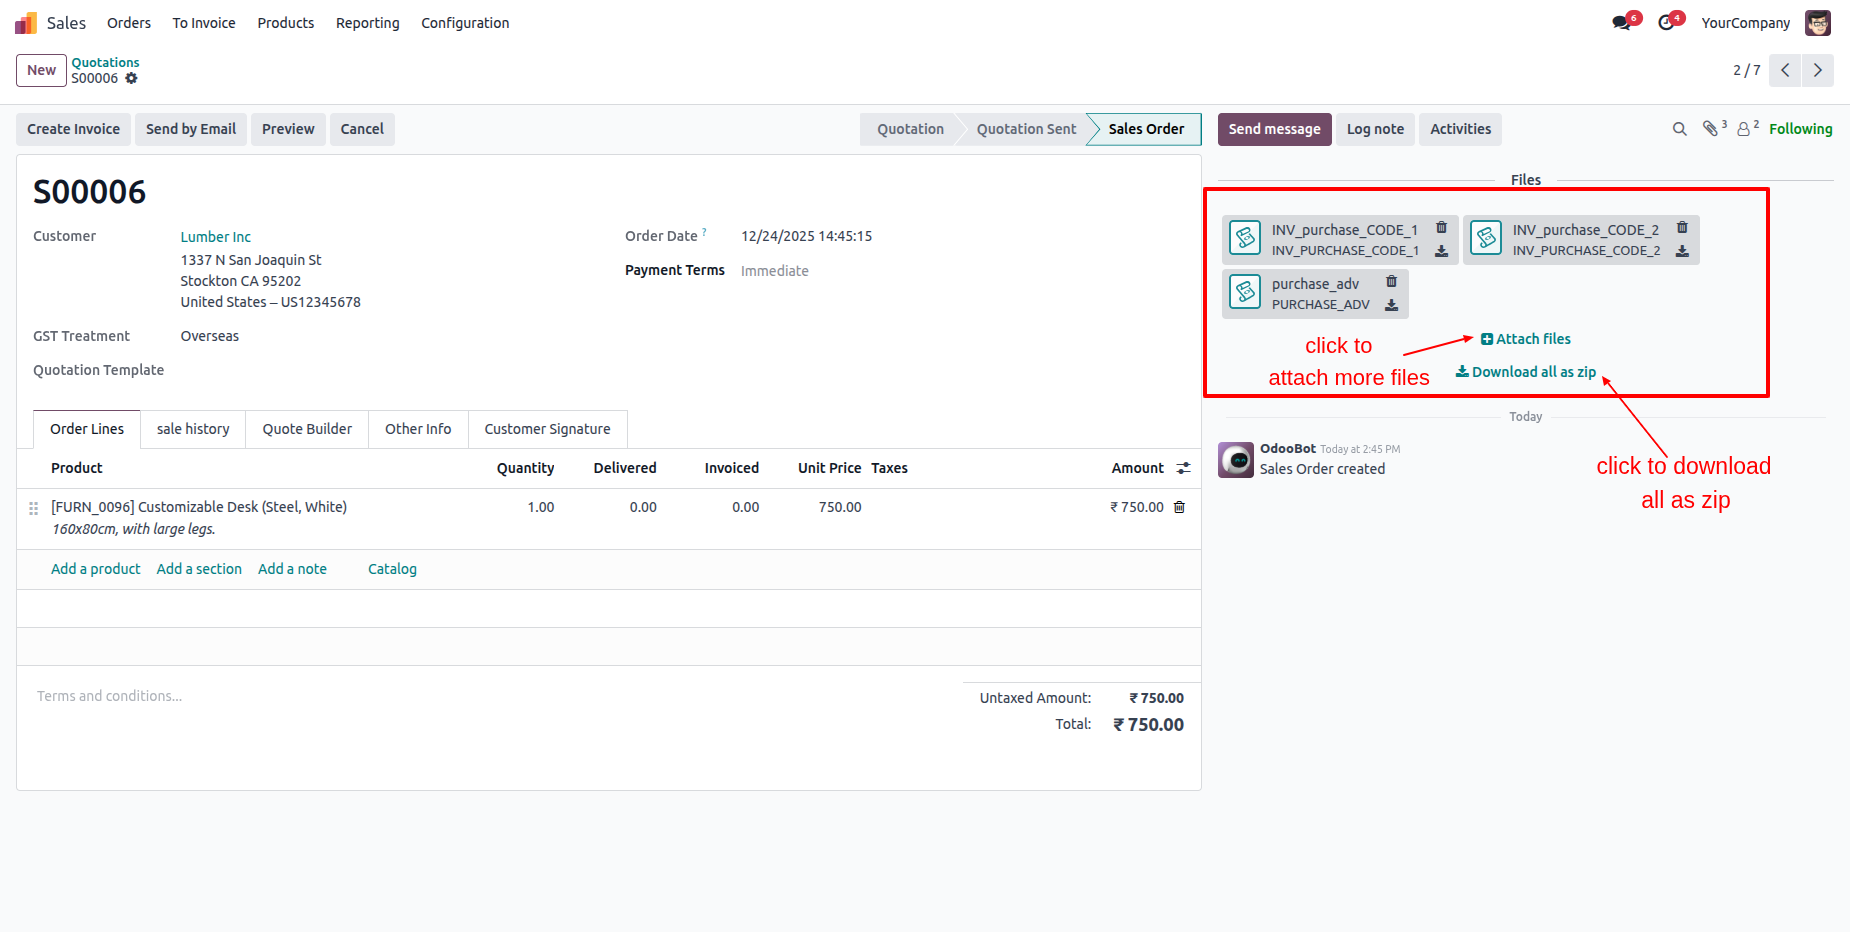Show the Order Date help tooltip mark

(704, 232)
